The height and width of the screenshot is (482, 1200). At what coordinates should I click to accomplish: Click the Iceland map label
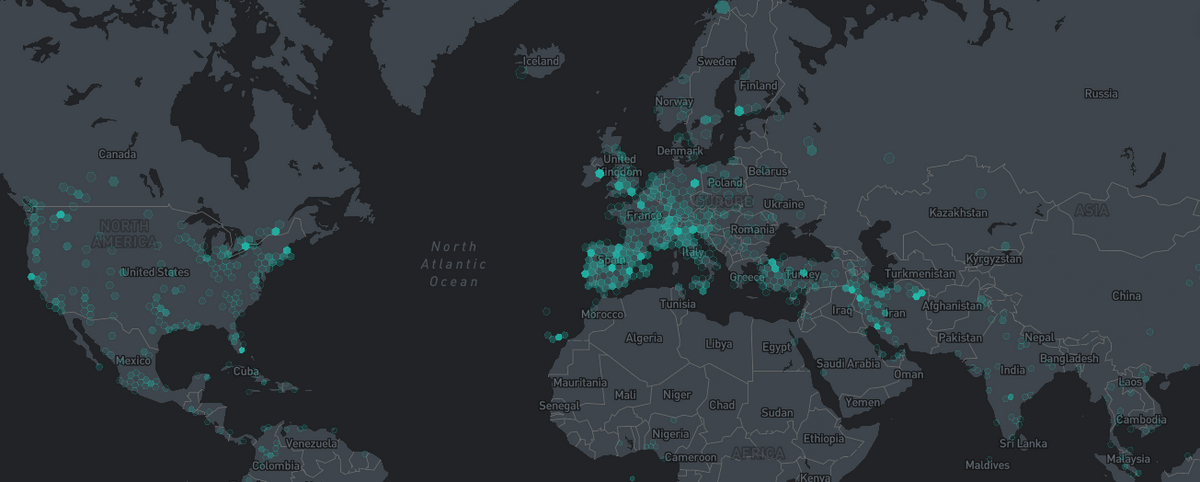click(x=542, y=61)
